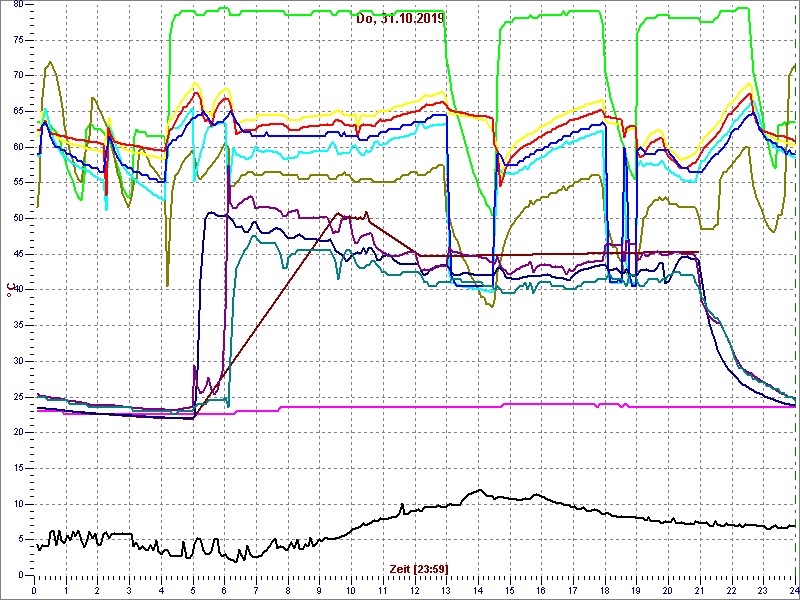Select the '75' temperature axis value

(x=19, y=40)
